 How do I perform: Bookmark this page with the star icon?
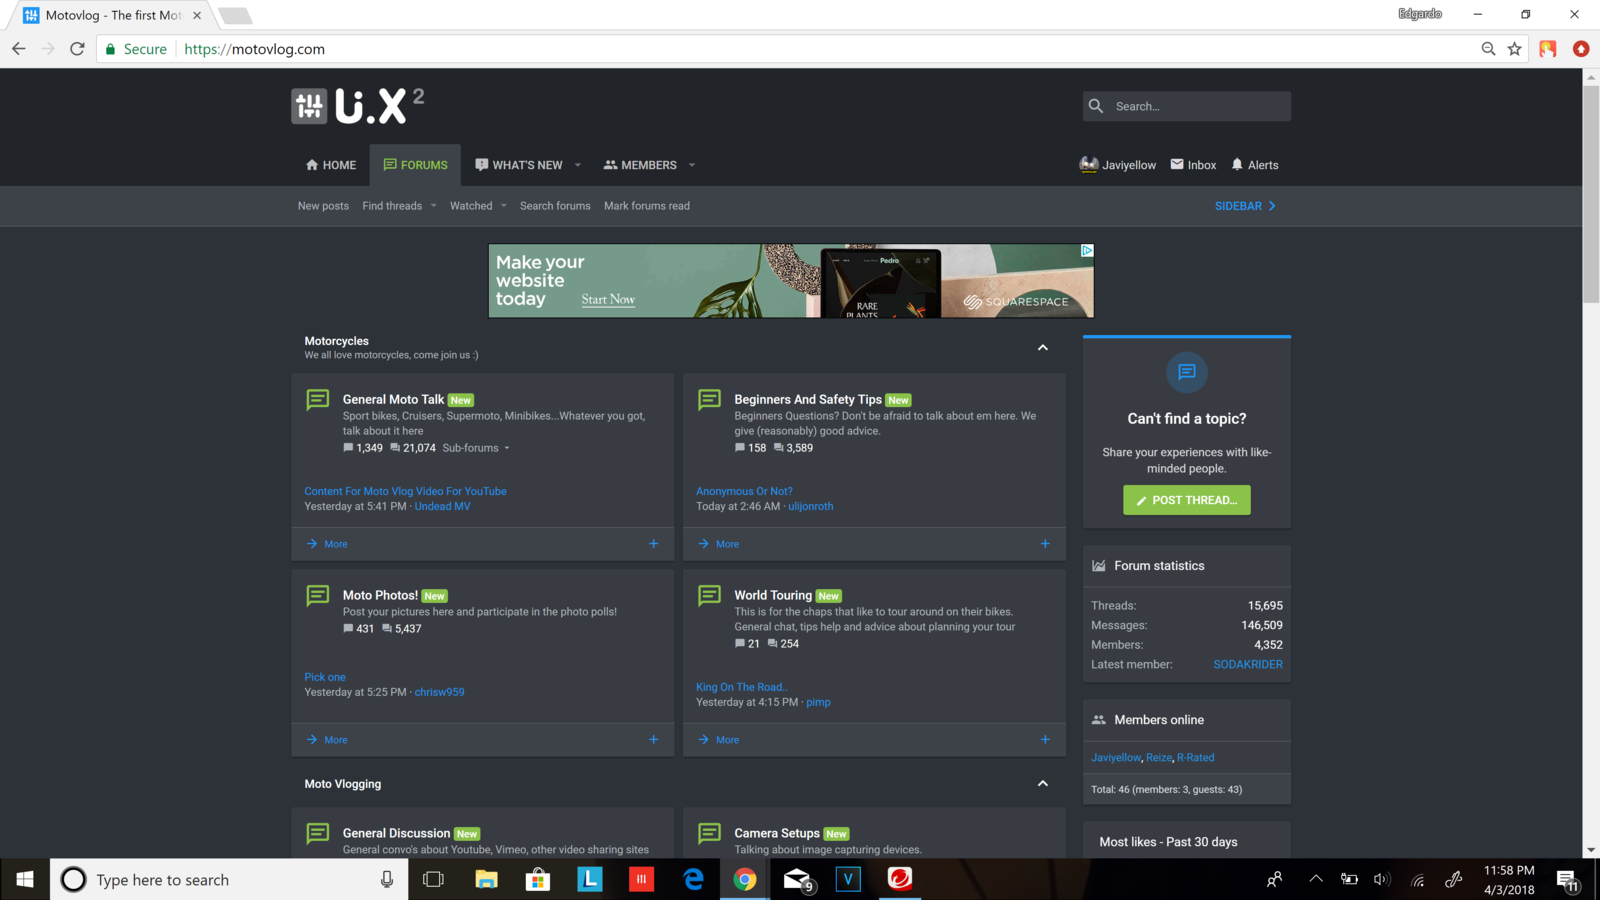[1515, 49]
